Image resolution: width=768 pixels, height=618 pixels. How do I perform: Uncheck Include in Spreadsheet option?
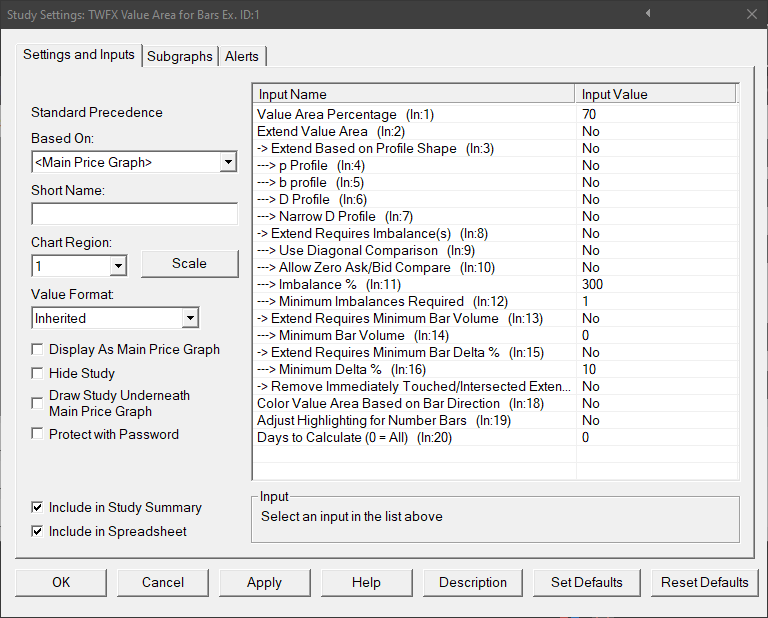click(x=38, y=531)
